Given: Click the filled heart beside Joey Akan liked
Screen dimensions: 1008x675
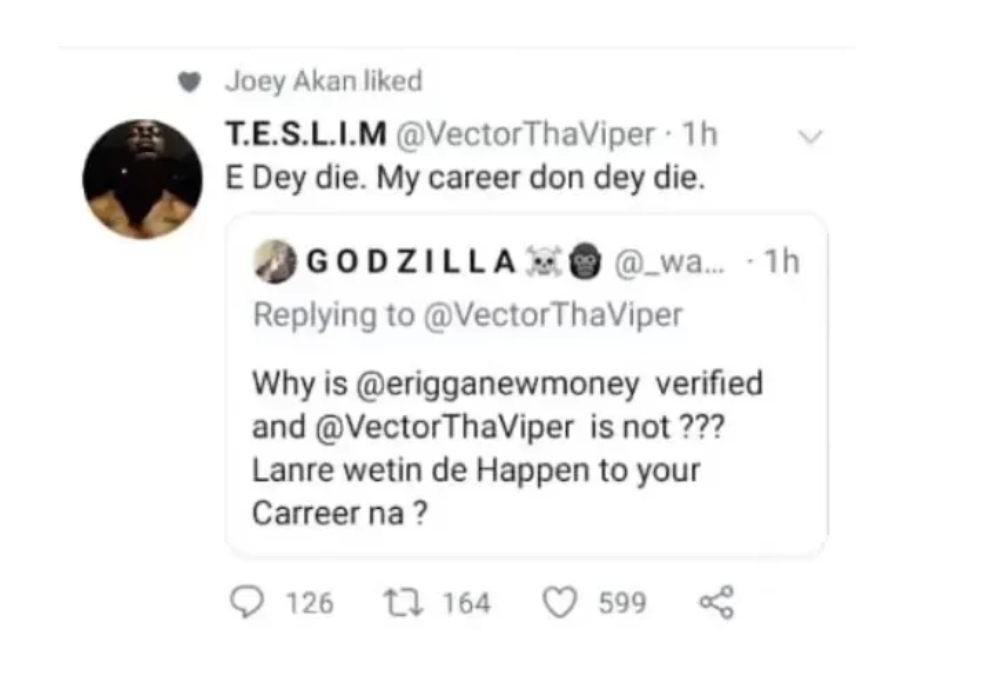Looking at the screenshot, I should [187, 83].
